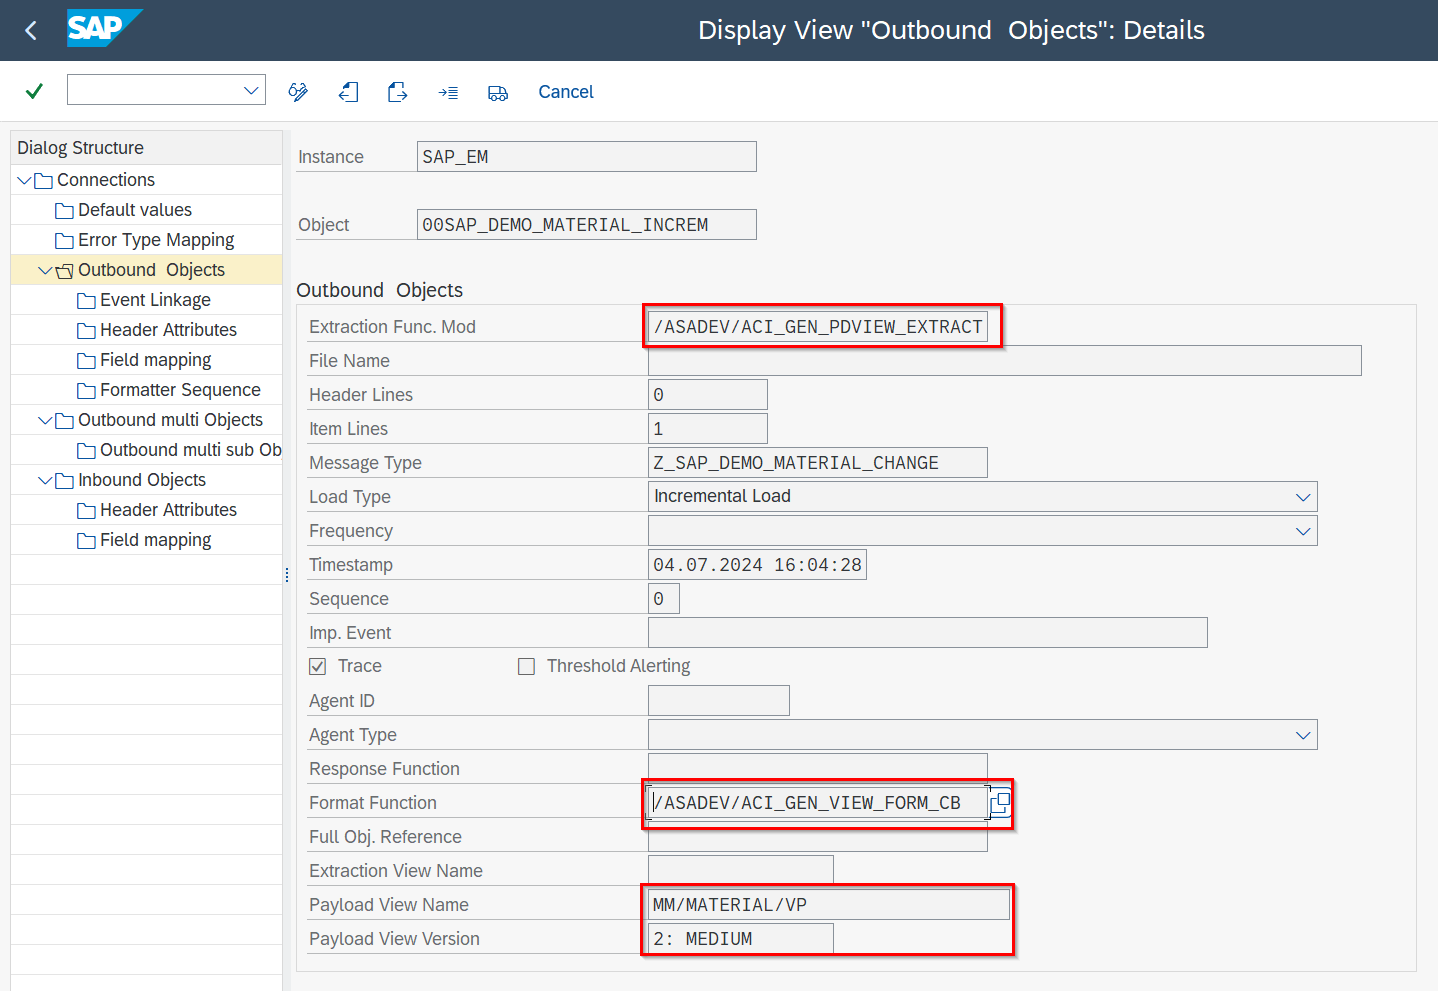Click the folder icon beside Event Linkage
This screenshot has height=991, width=1438.
coord(86,301)
